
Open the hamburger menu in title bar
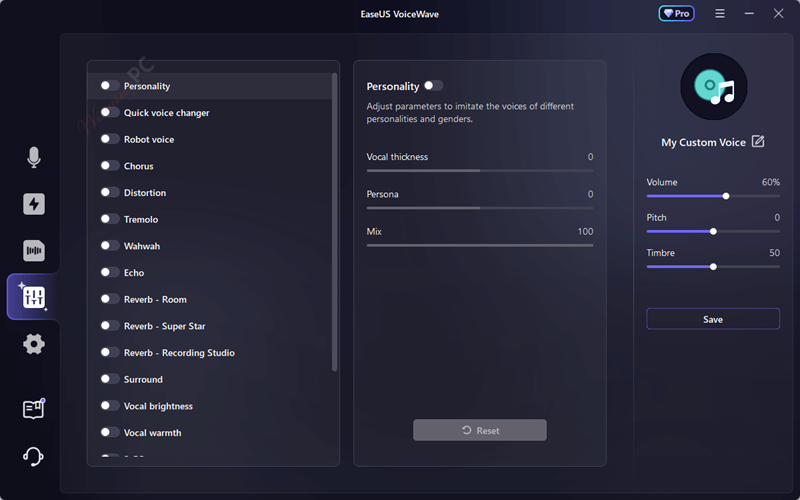click(720, 14)
